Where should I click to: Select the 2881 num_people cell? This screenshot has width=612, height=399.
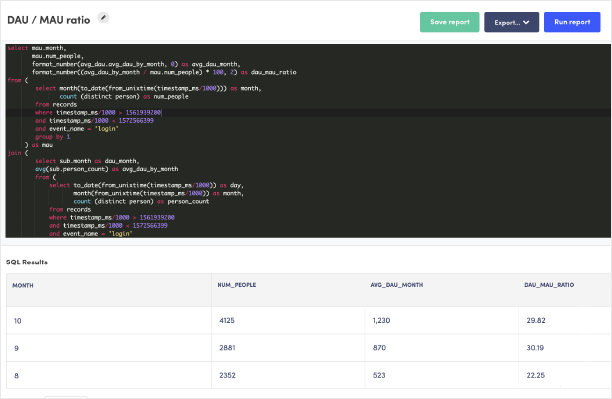(x=288, y=348)
